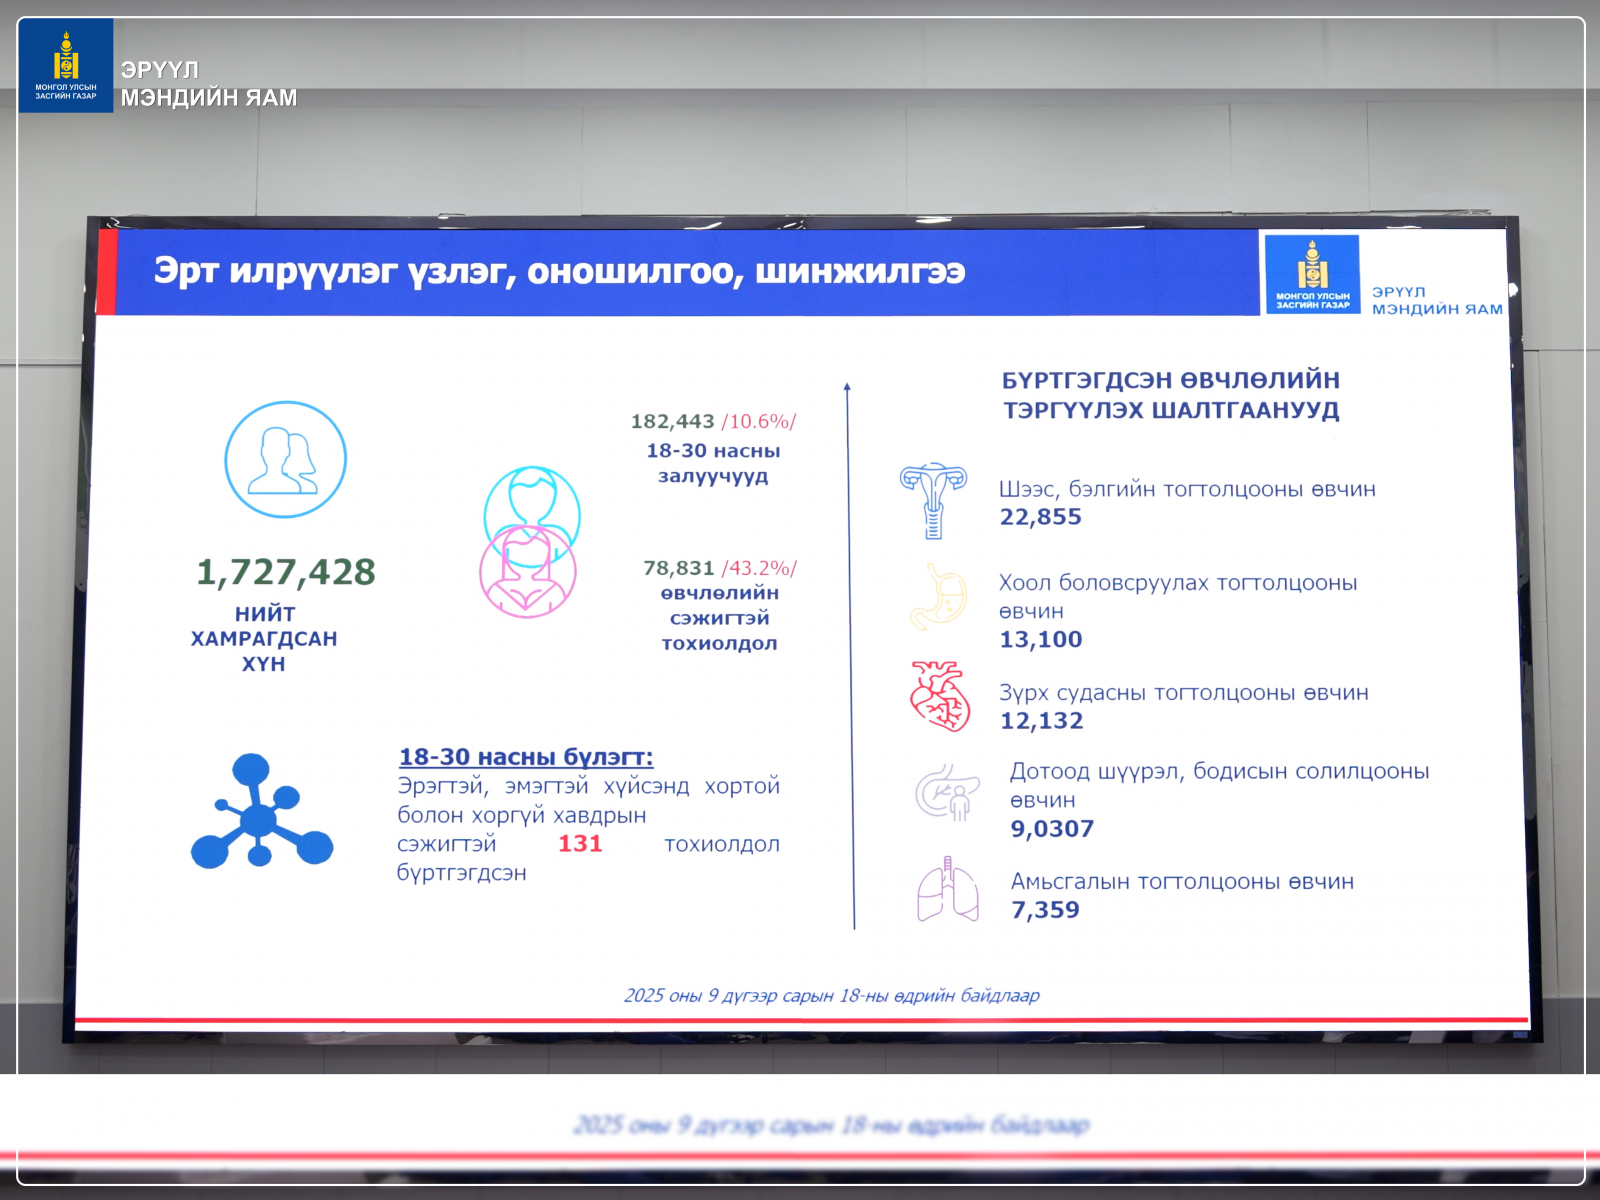Viewport: 1600px width, 1200px height.
Task: Select the red heart cardiovascular icon
Action: [x=940, y=696]
